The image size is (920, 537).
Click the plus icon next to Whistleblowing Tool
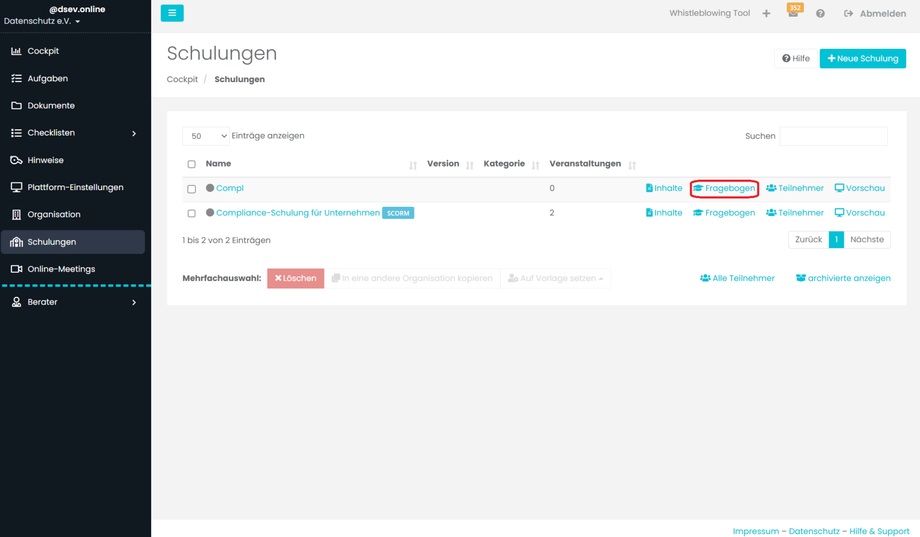click(766, 13)
